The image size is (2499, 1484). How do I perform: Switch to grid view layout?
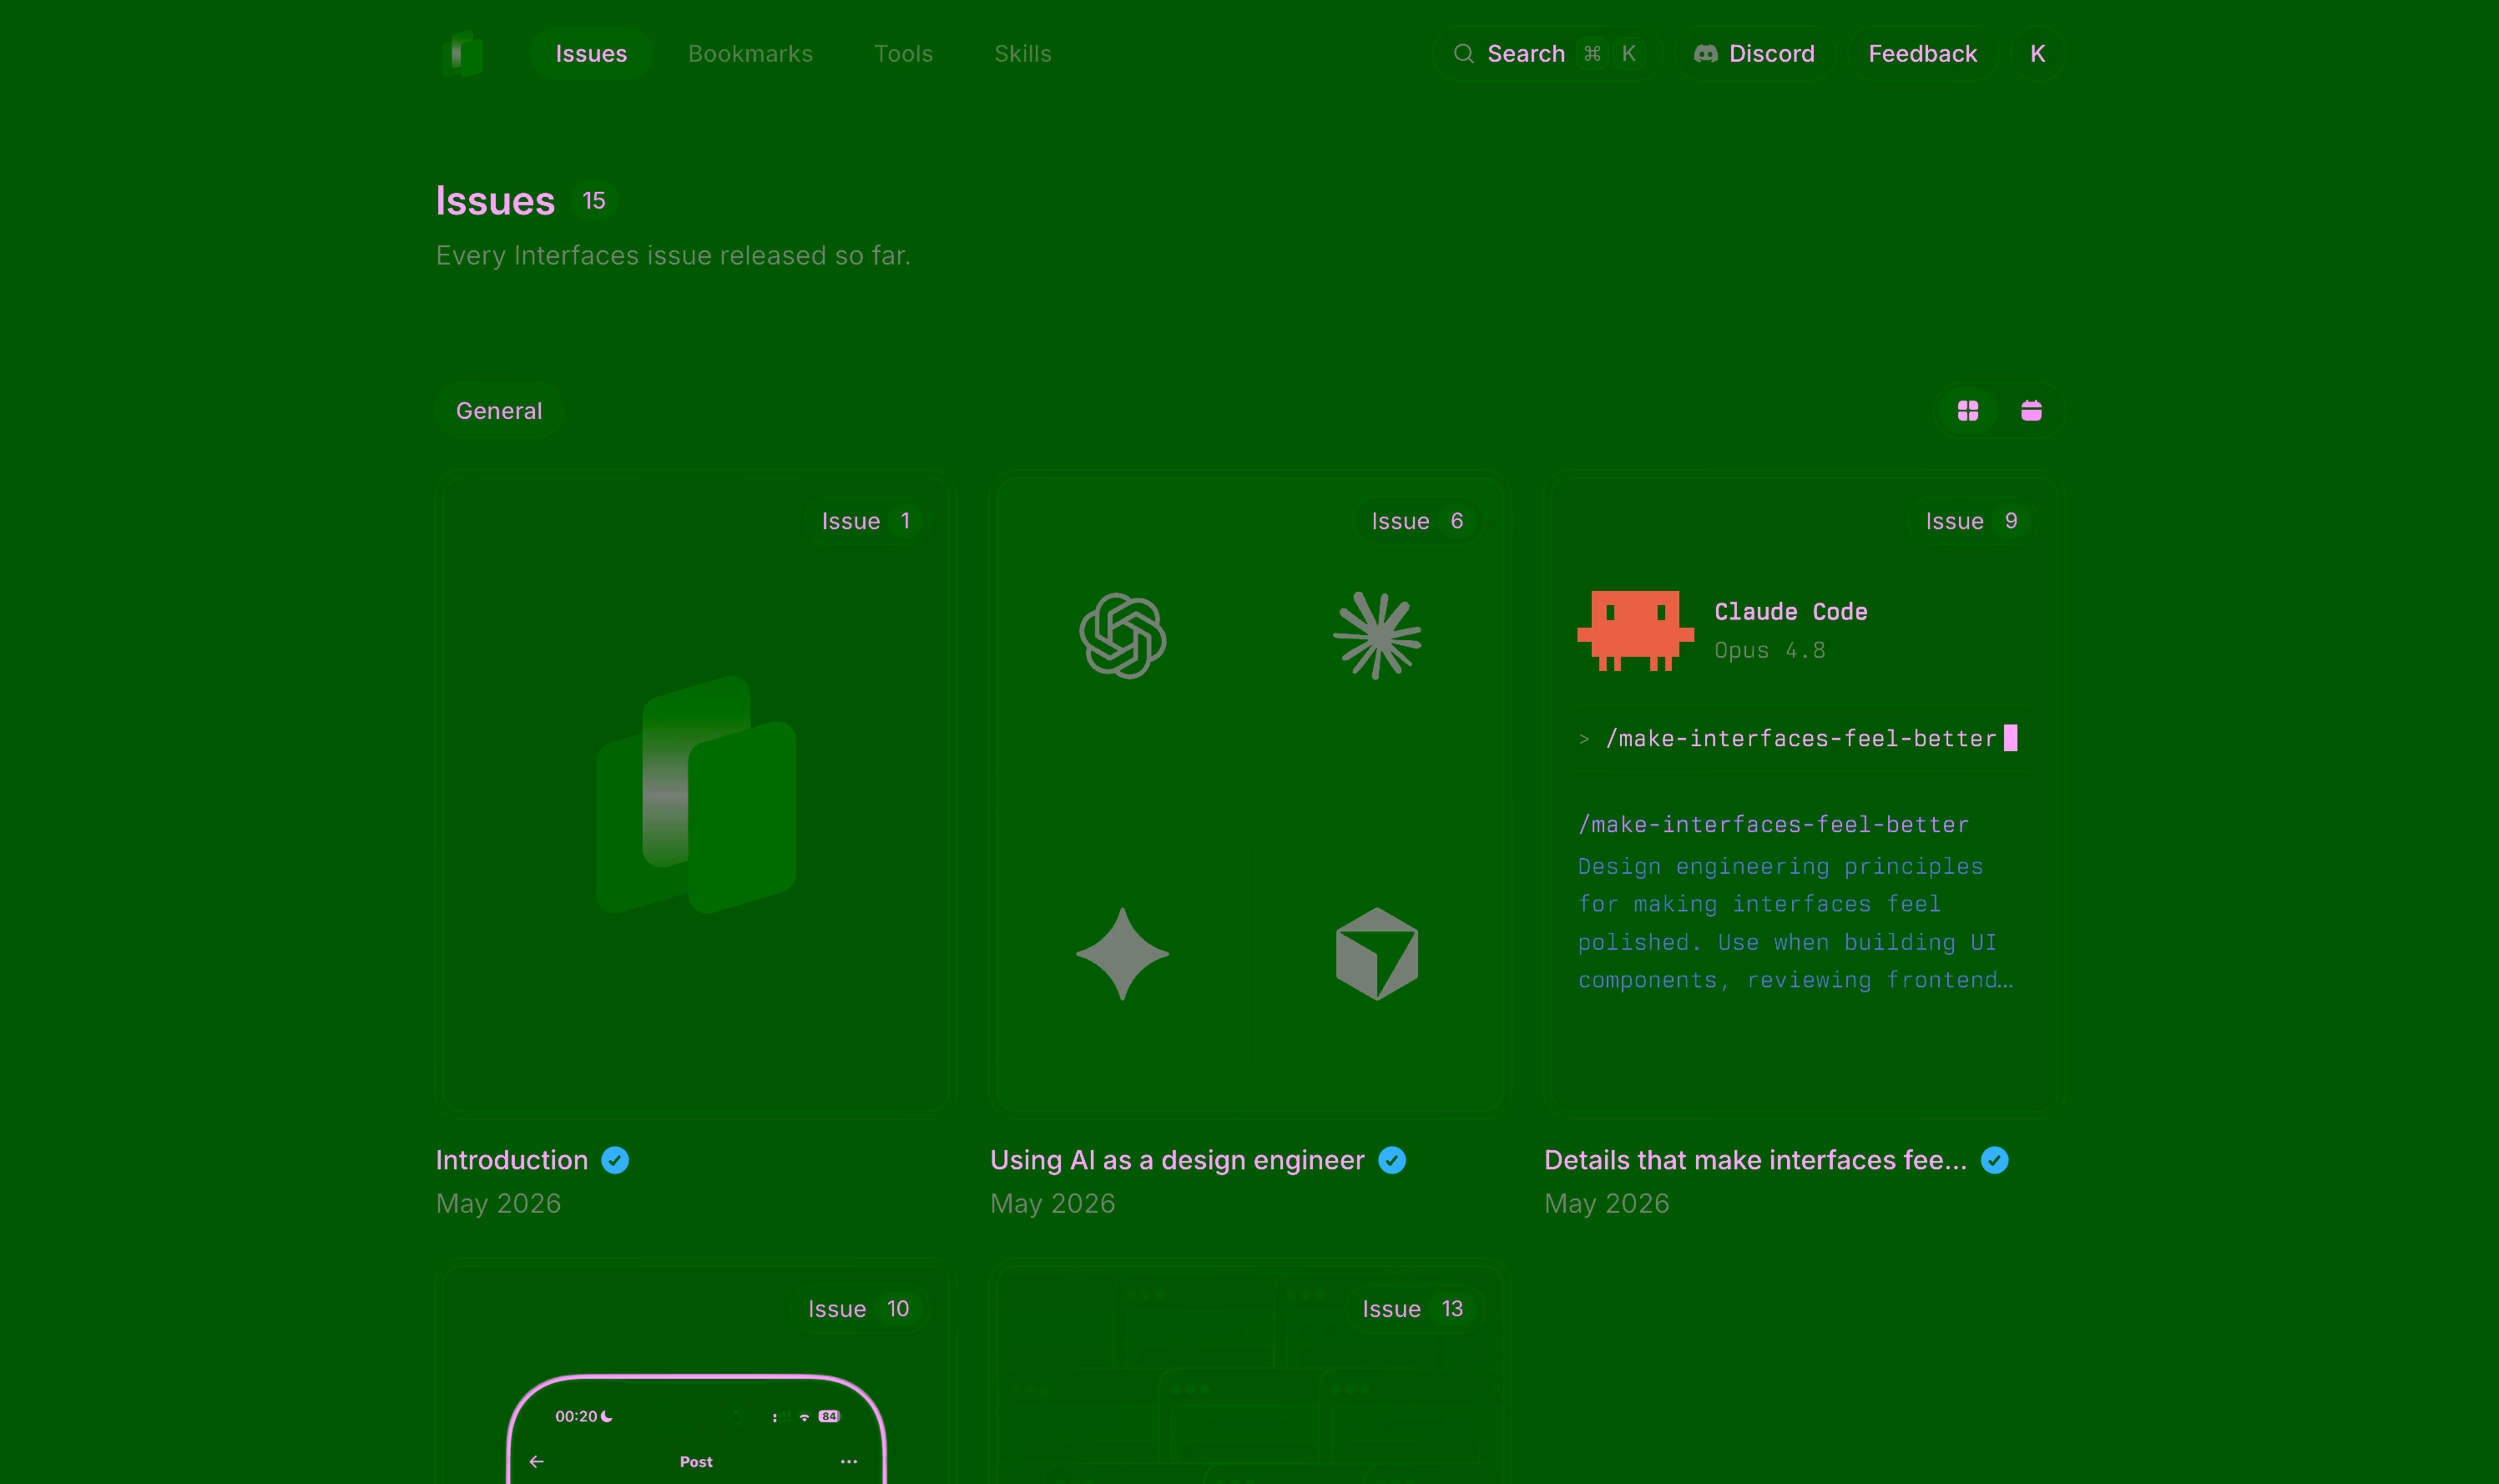coord(1967,411)
